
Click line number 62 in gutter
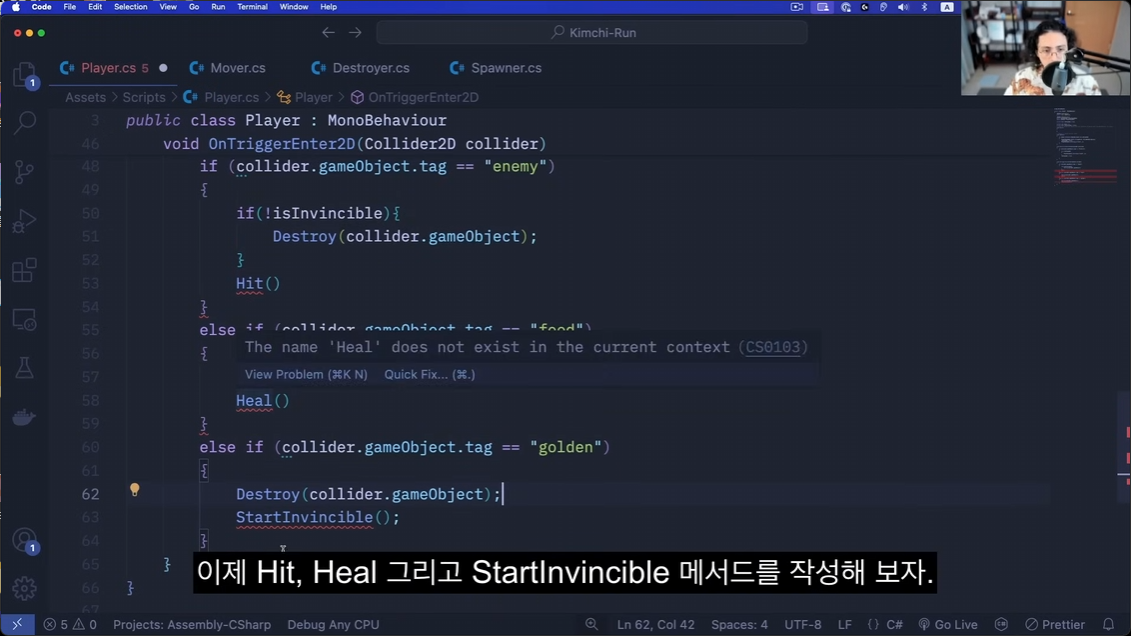[x=90, y=494]
